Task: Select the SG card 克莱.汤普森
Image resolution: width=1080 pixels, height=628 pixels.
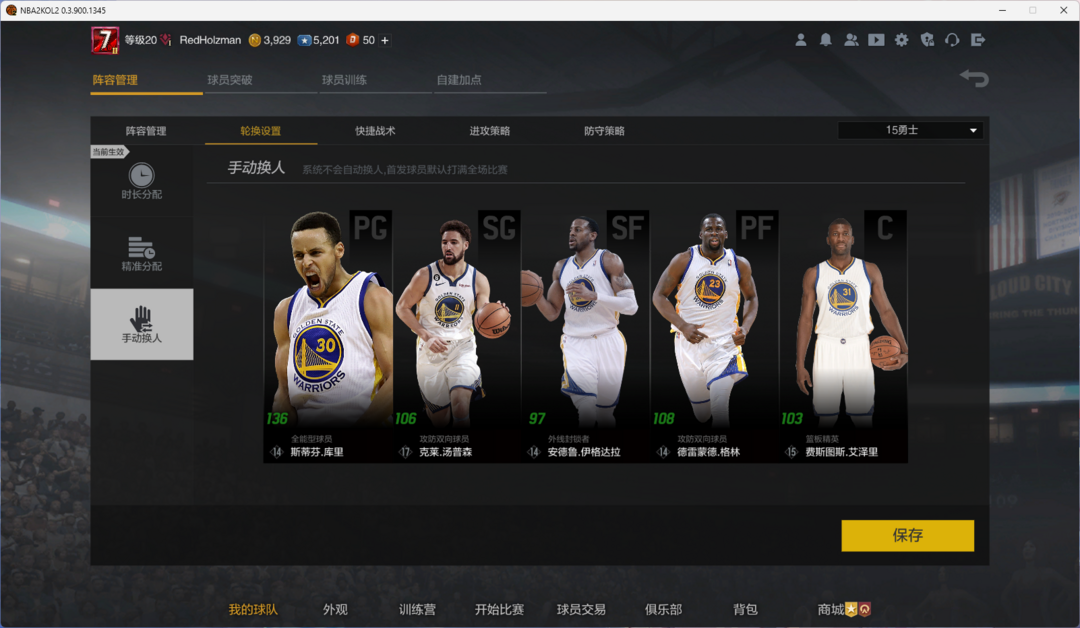Action: click(457, 336)
